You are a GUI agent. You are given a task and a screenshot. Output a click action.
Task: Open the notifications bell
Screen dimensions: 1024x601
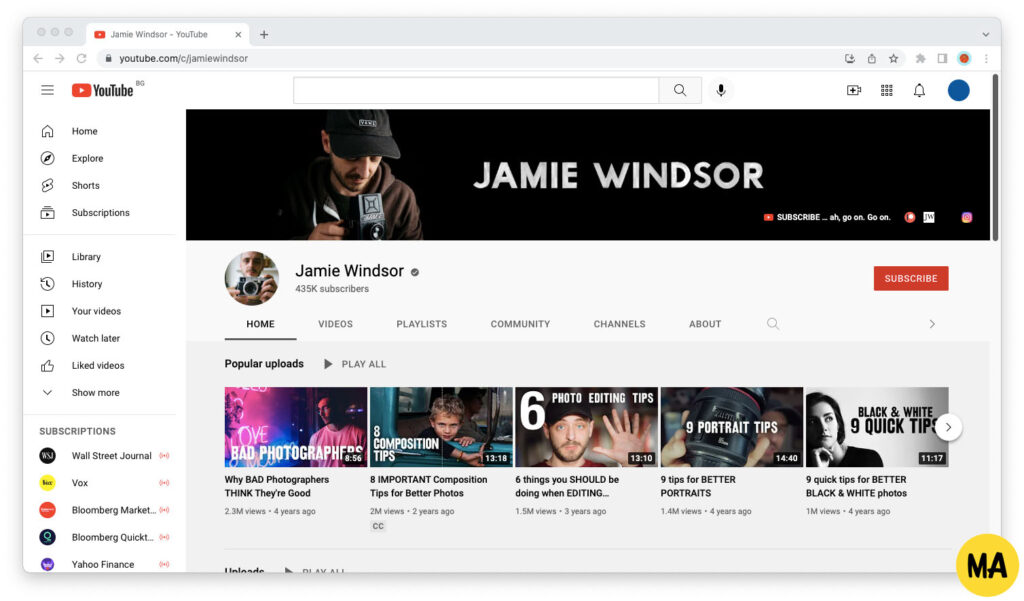pos(919,90)
